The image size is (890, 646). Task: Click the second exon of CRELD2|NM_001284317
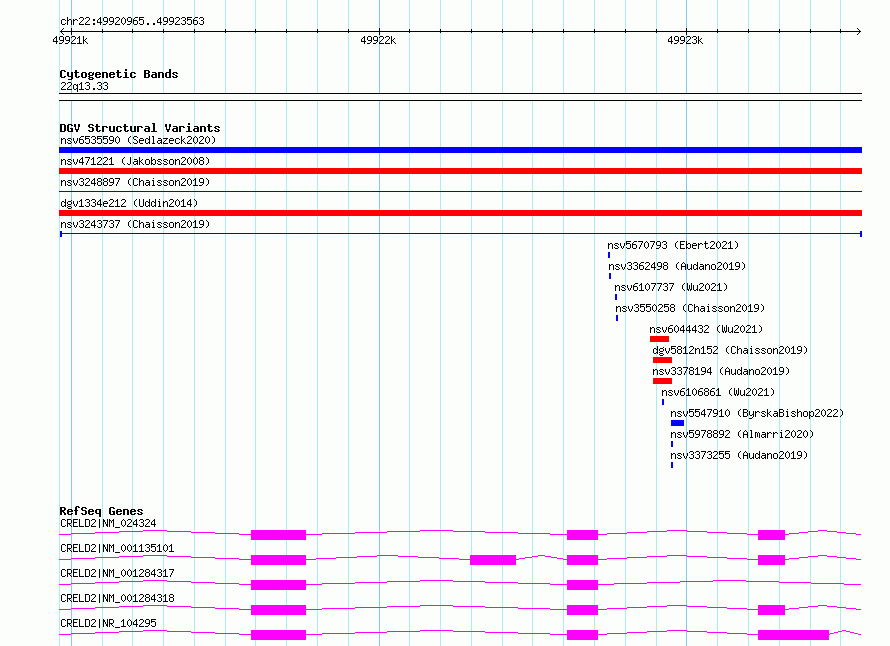582,585
